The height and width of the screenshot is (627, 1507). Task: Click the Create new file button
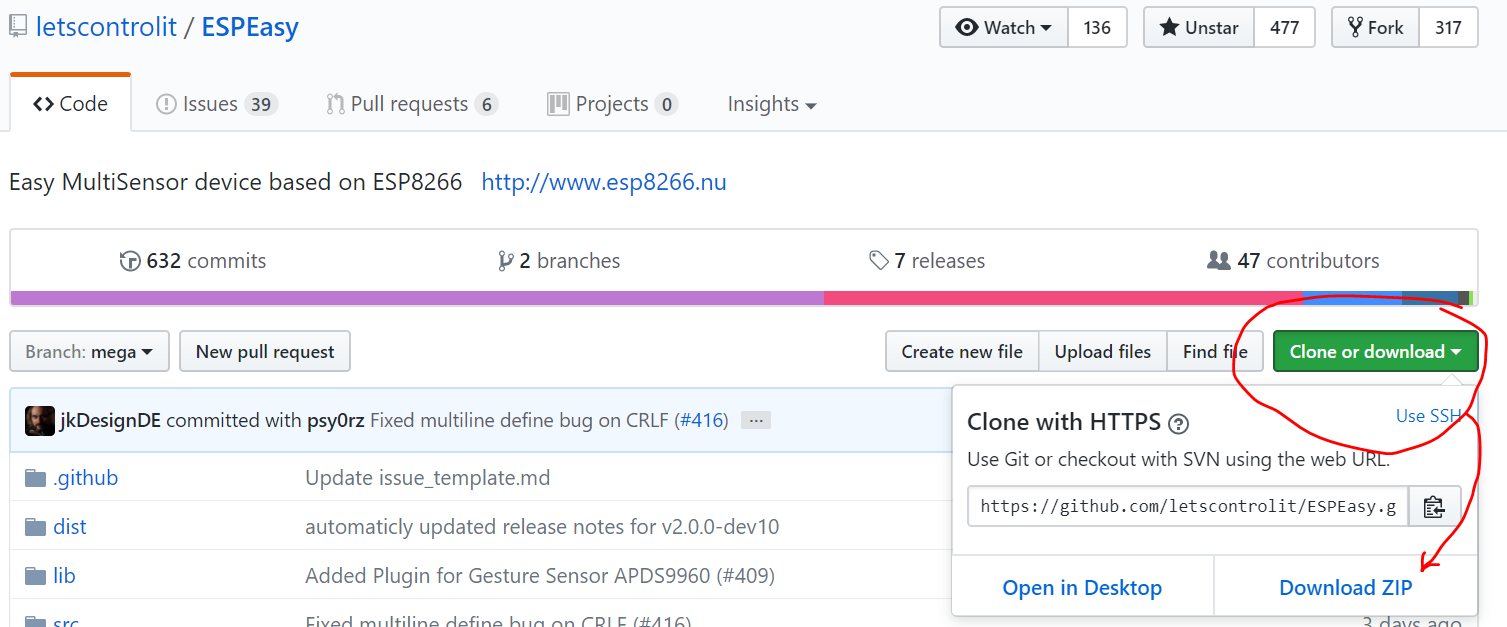pyautogui.click(x=962, y=352)
